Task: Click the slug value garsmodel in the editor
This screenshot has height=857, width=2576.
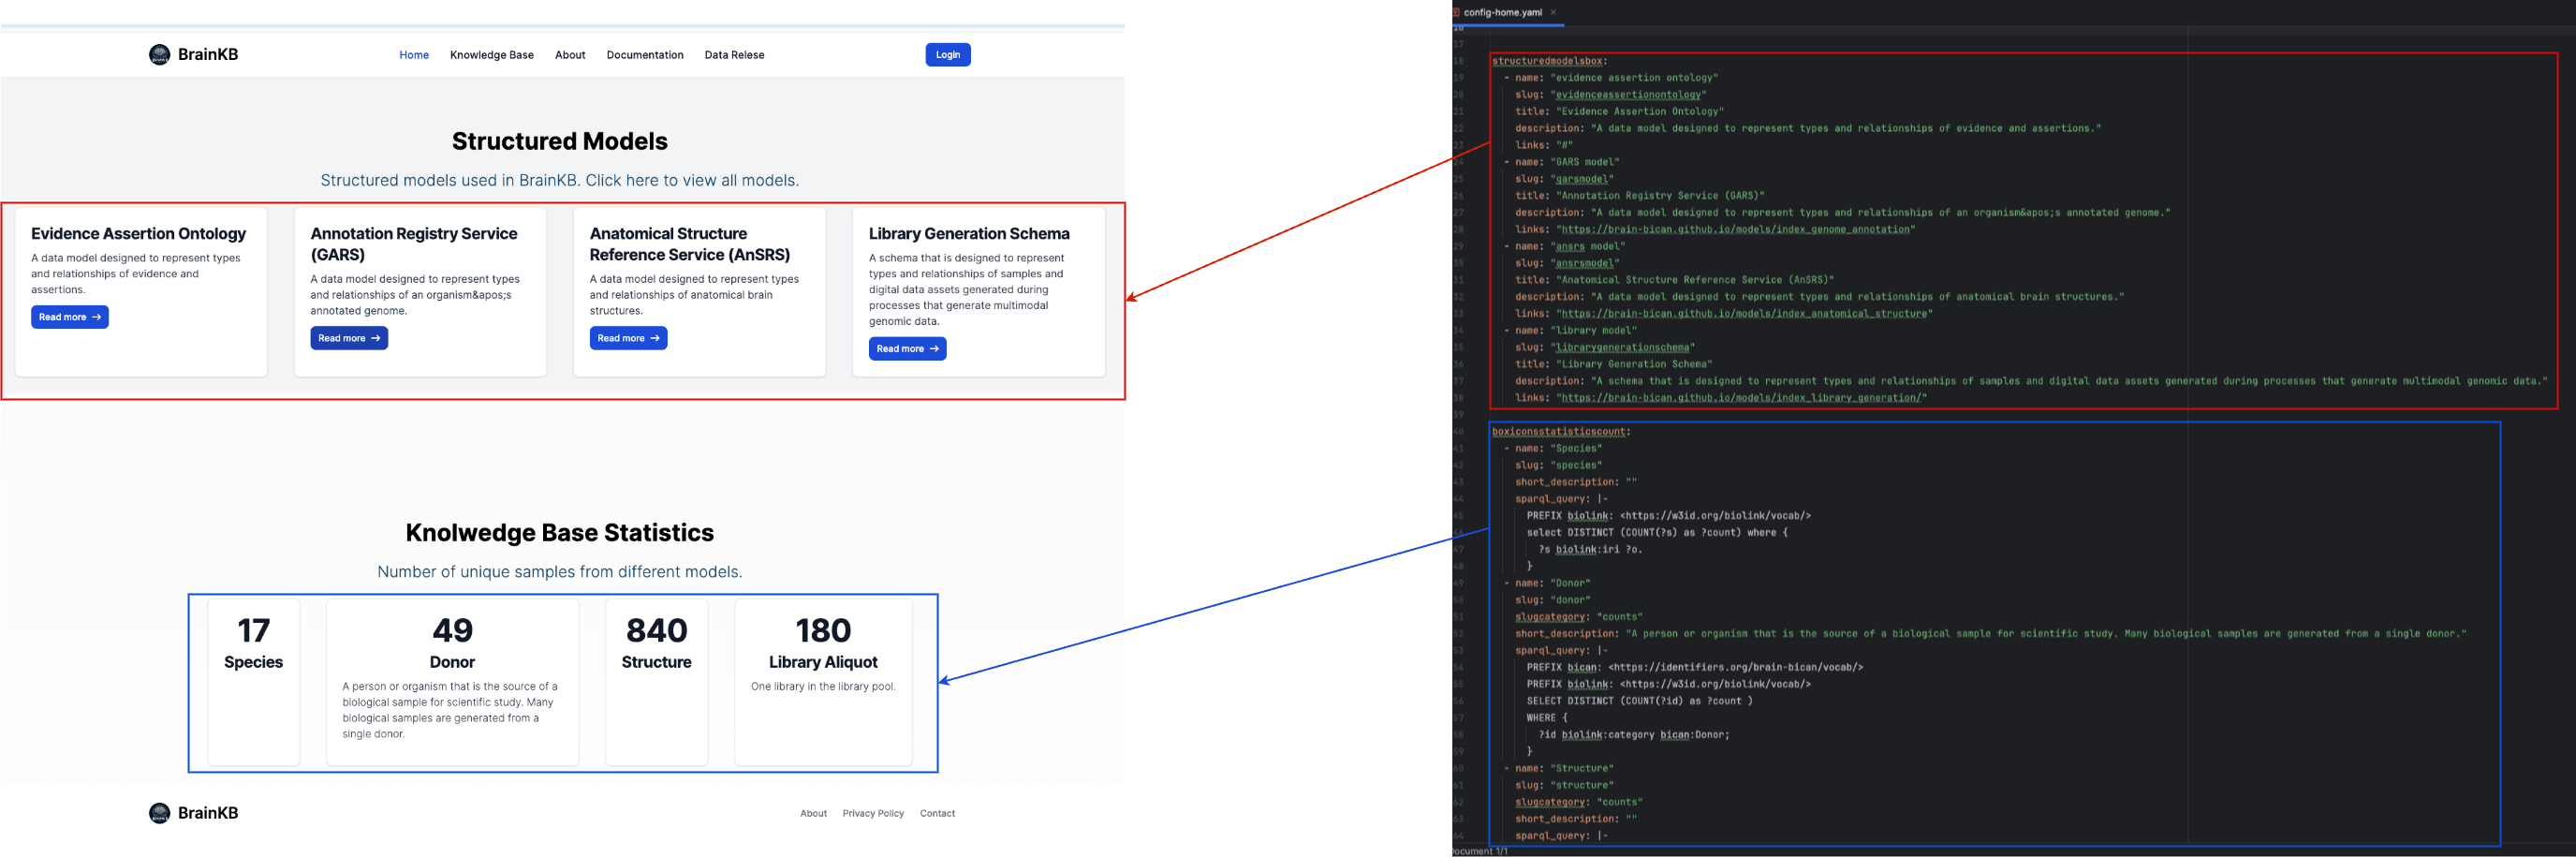Action: (1581, 179)
